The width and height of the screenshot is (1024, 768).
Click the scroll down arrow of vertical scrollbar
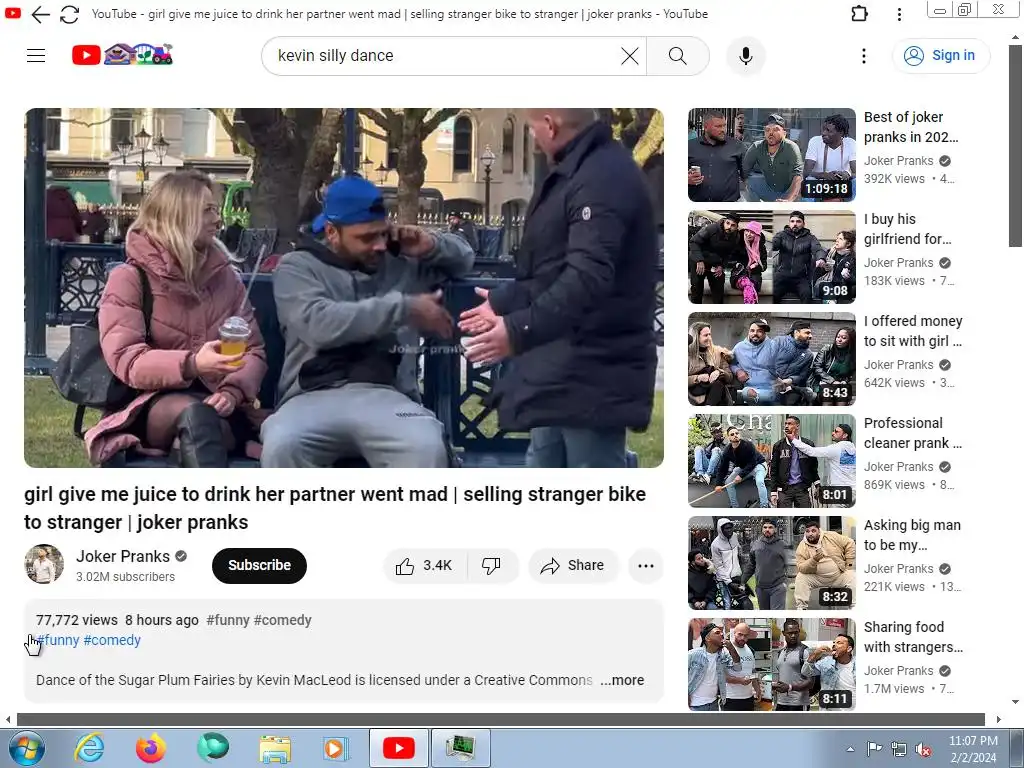pyautogui.click(x=1015, y=702)
